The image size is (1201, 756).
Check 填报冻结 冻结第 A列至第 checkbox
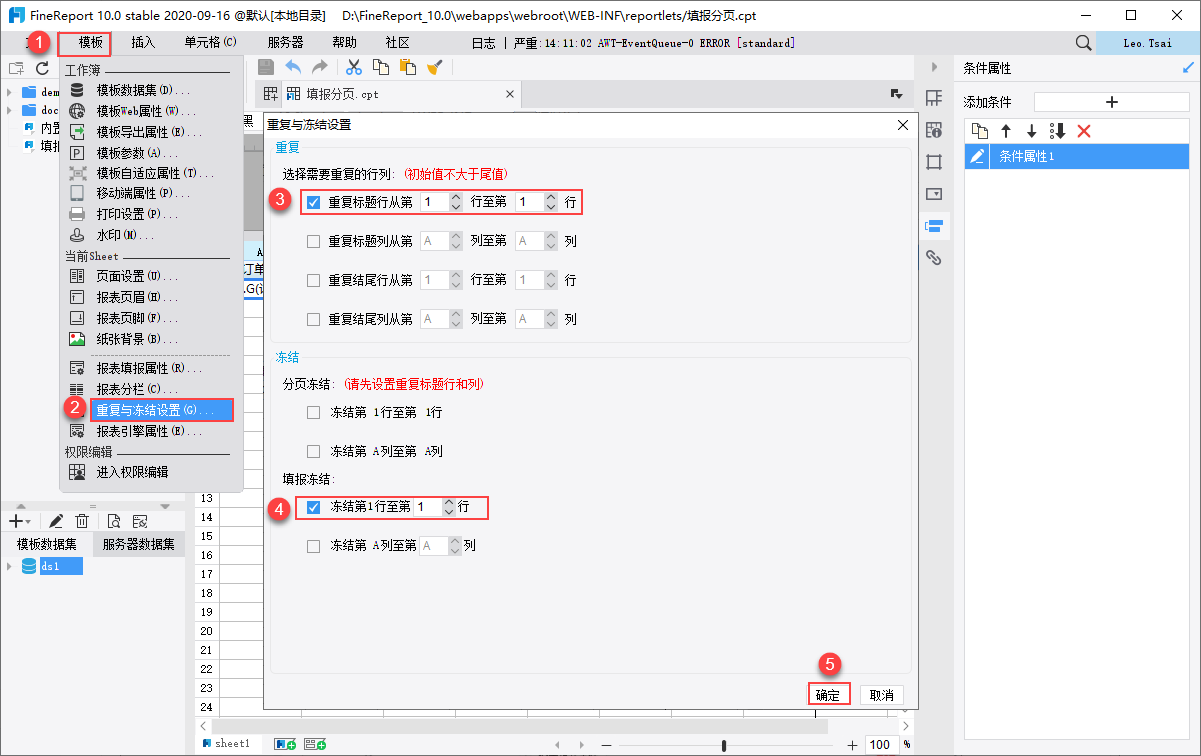(x=313, y=546)
